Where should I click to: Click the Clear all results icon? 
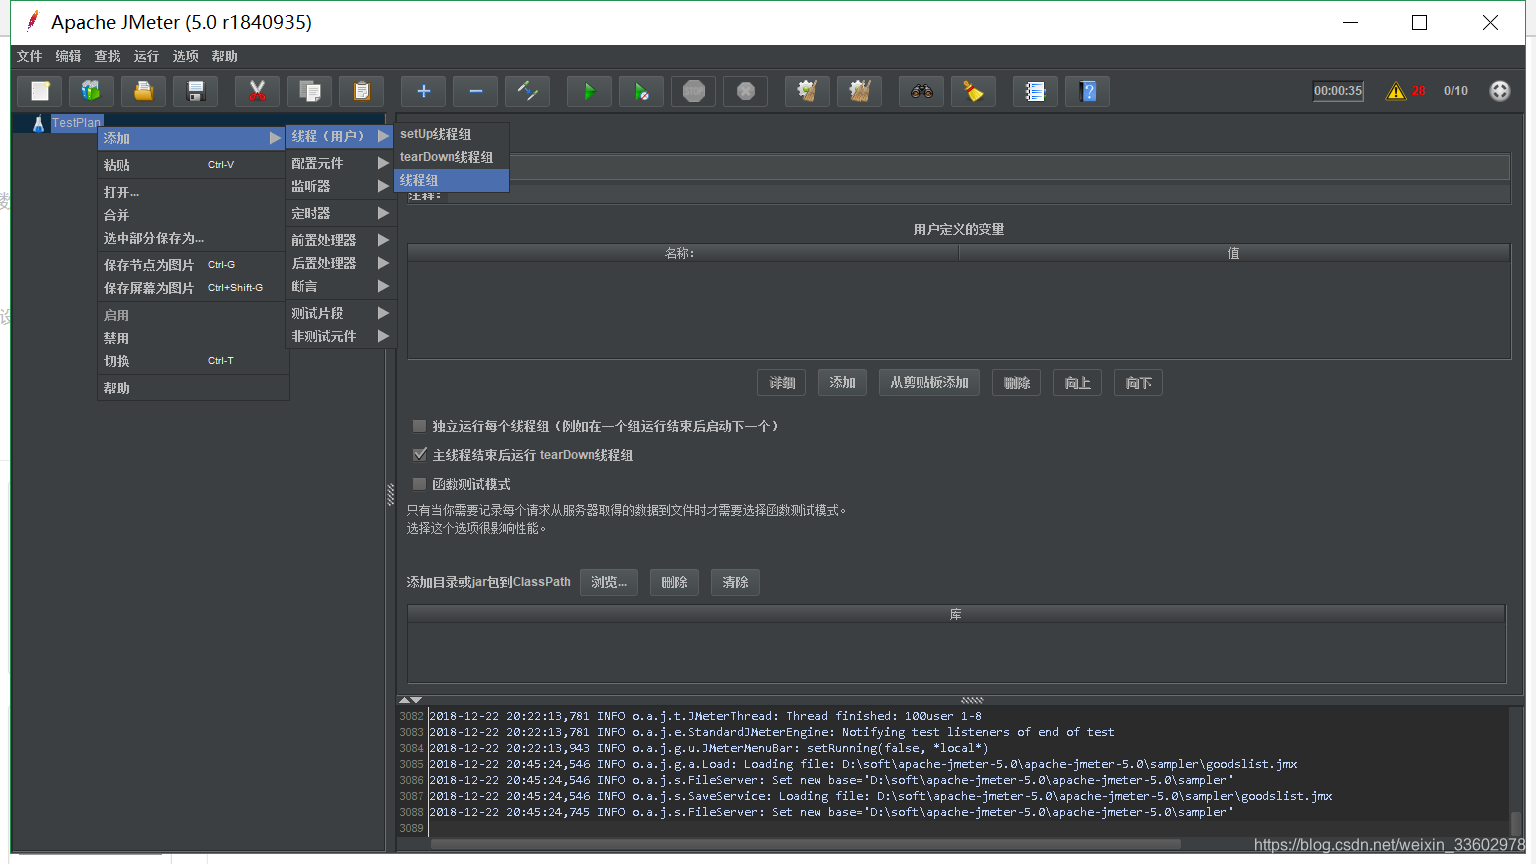(x=859, y=91)
